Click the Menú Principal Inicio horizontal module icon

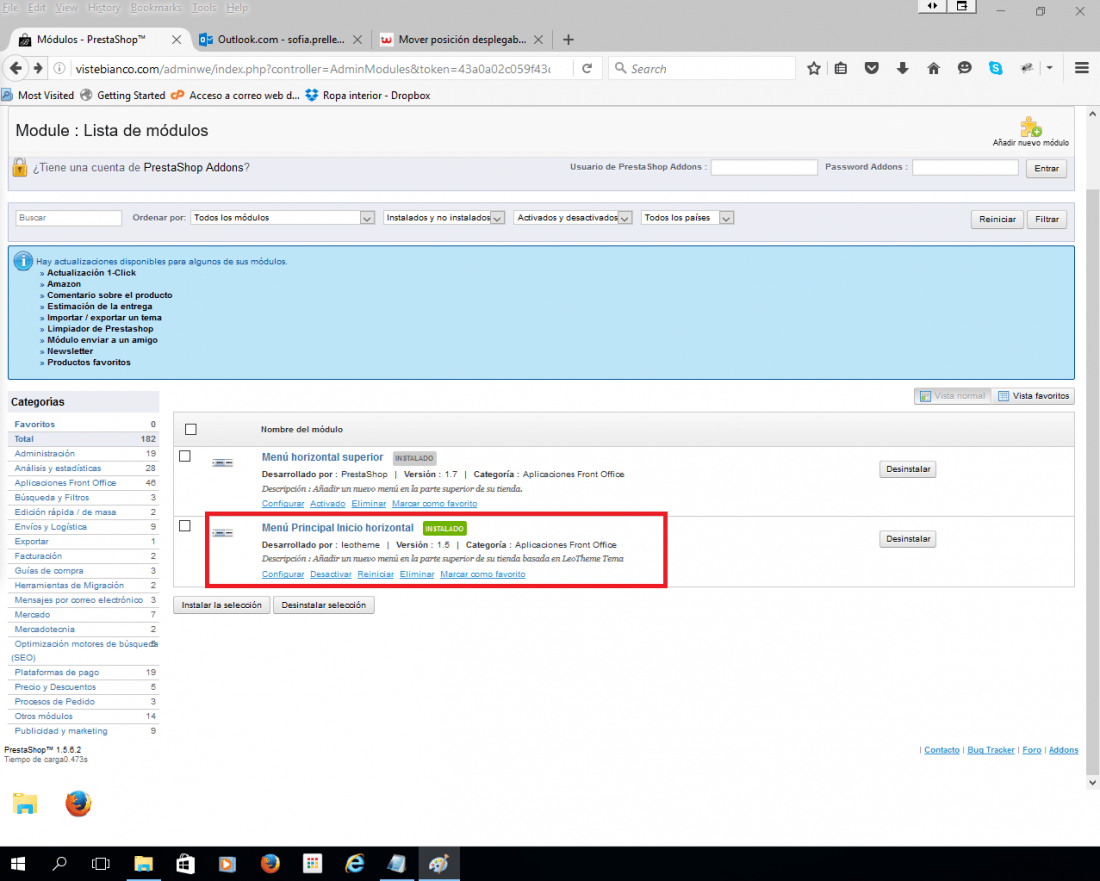click(x=222, y=533)
